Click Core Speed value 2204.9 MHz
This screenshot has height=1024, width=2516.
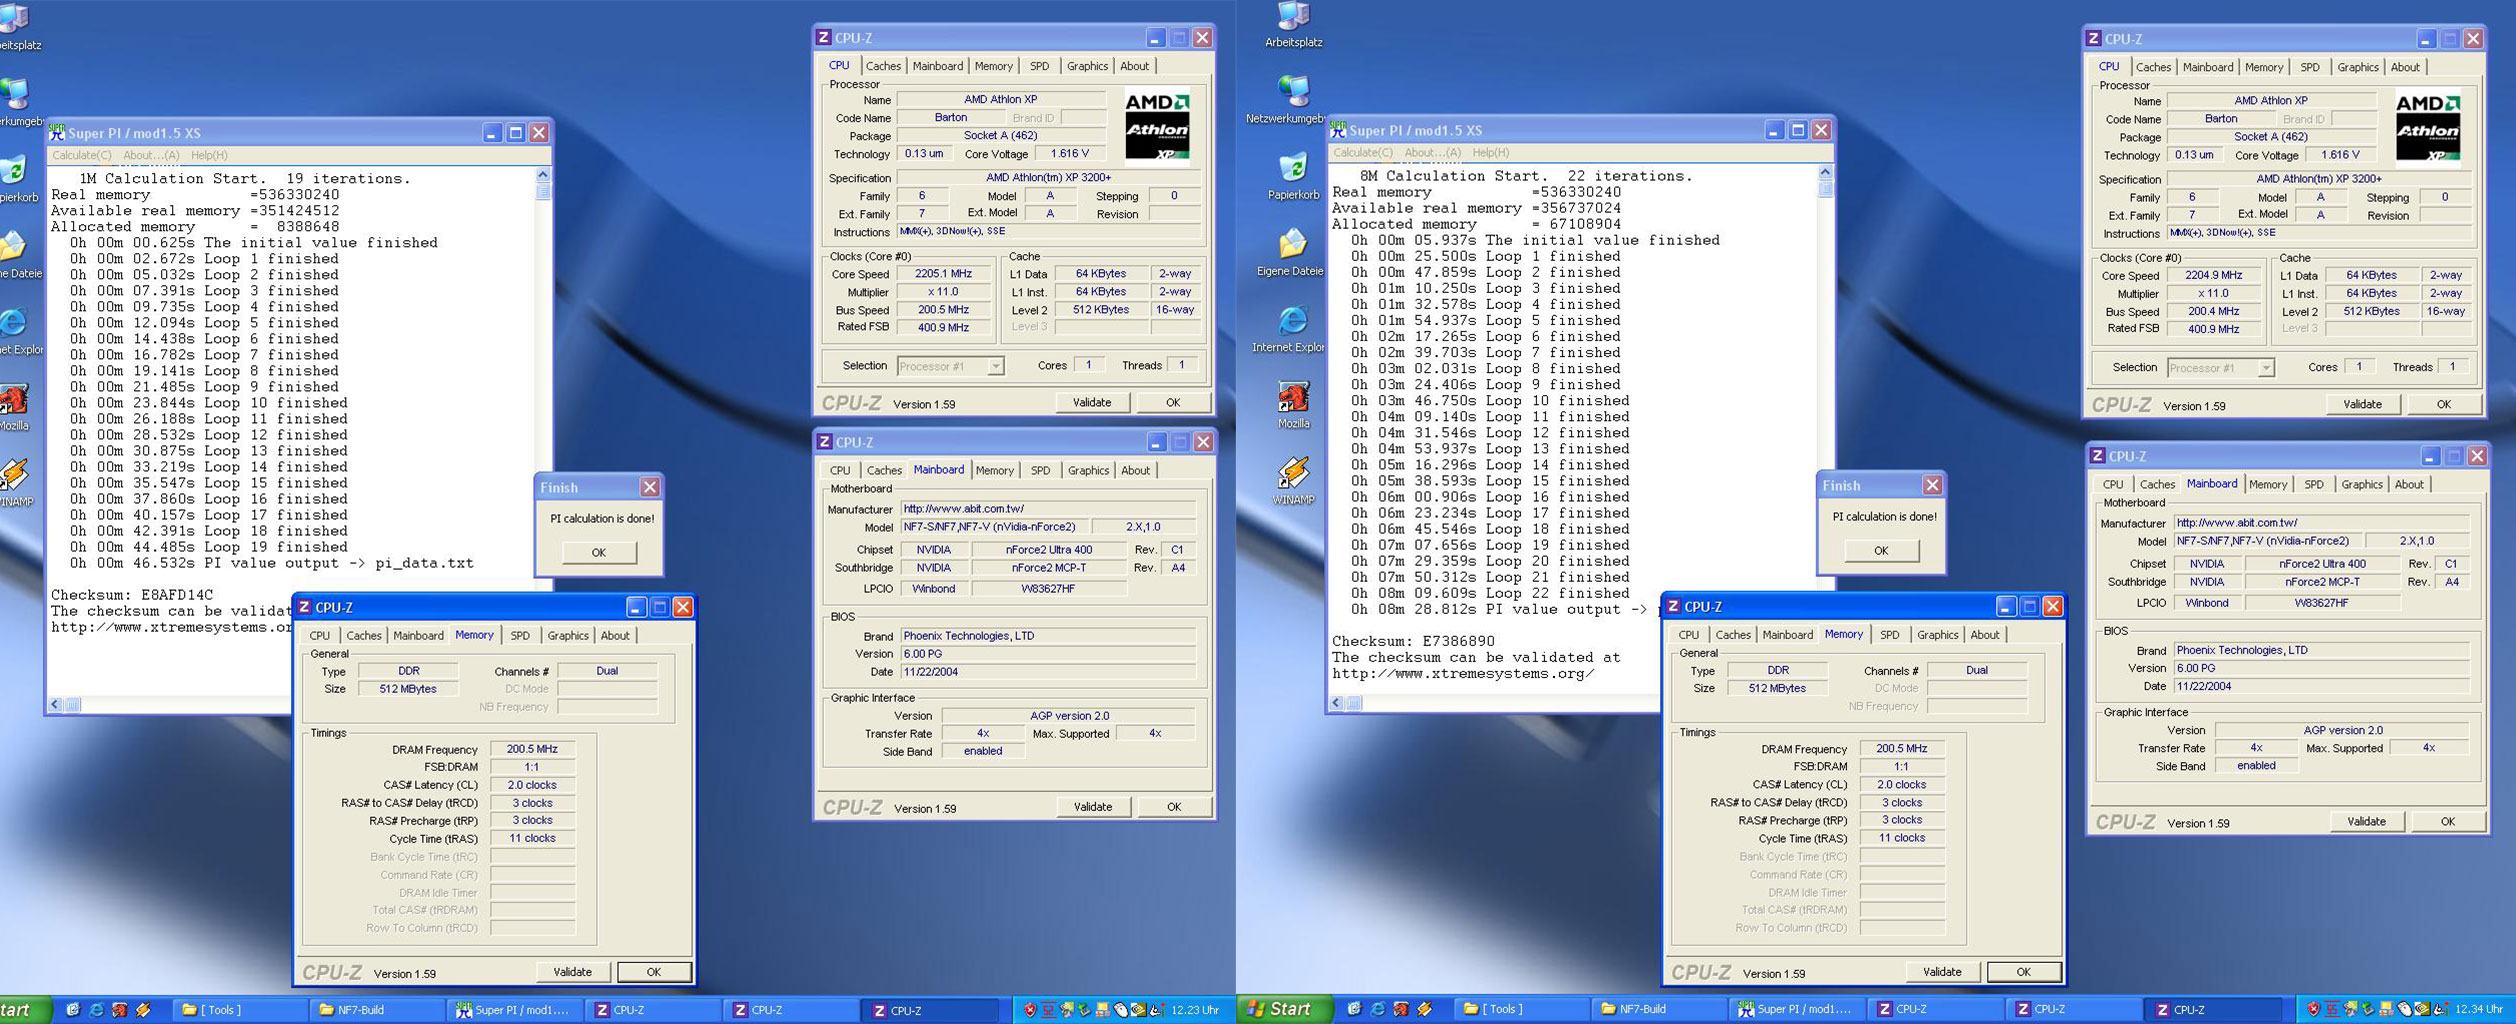point(2214,276)
